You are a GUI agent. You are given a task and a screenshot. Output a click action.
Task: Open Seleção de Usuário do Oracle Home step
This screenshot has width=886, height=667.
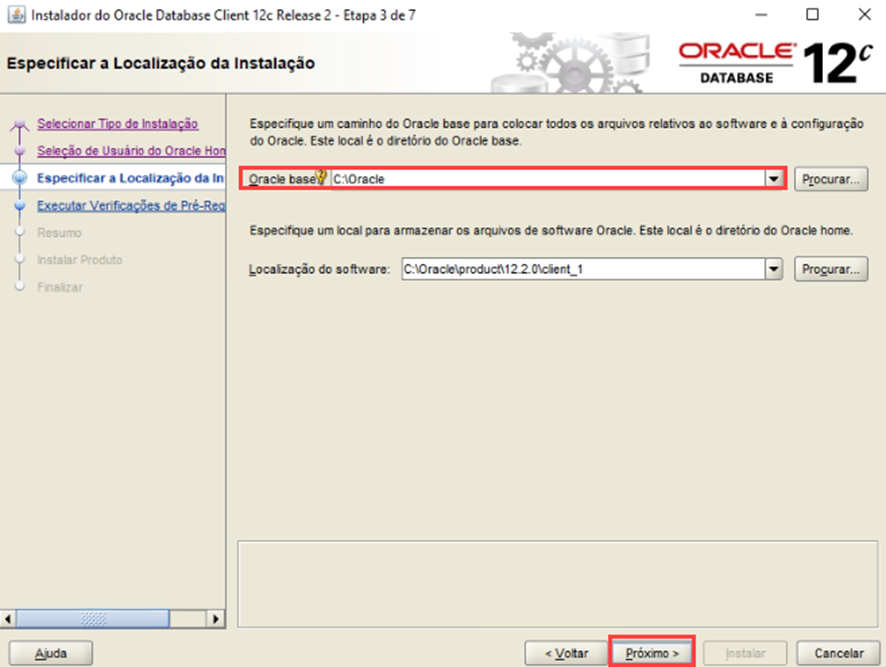(131, 151)
